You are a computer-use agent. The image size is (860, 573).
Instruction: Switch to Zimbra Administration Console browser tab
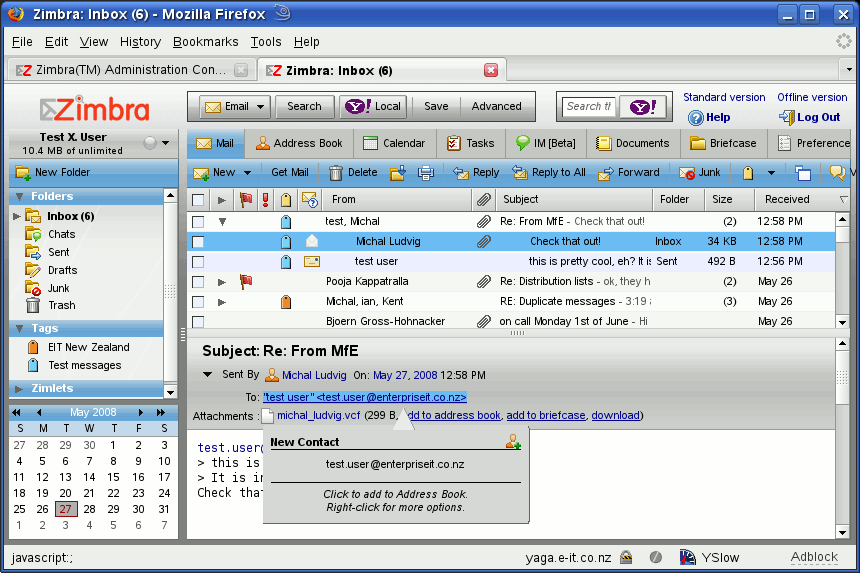pos(131,70)
